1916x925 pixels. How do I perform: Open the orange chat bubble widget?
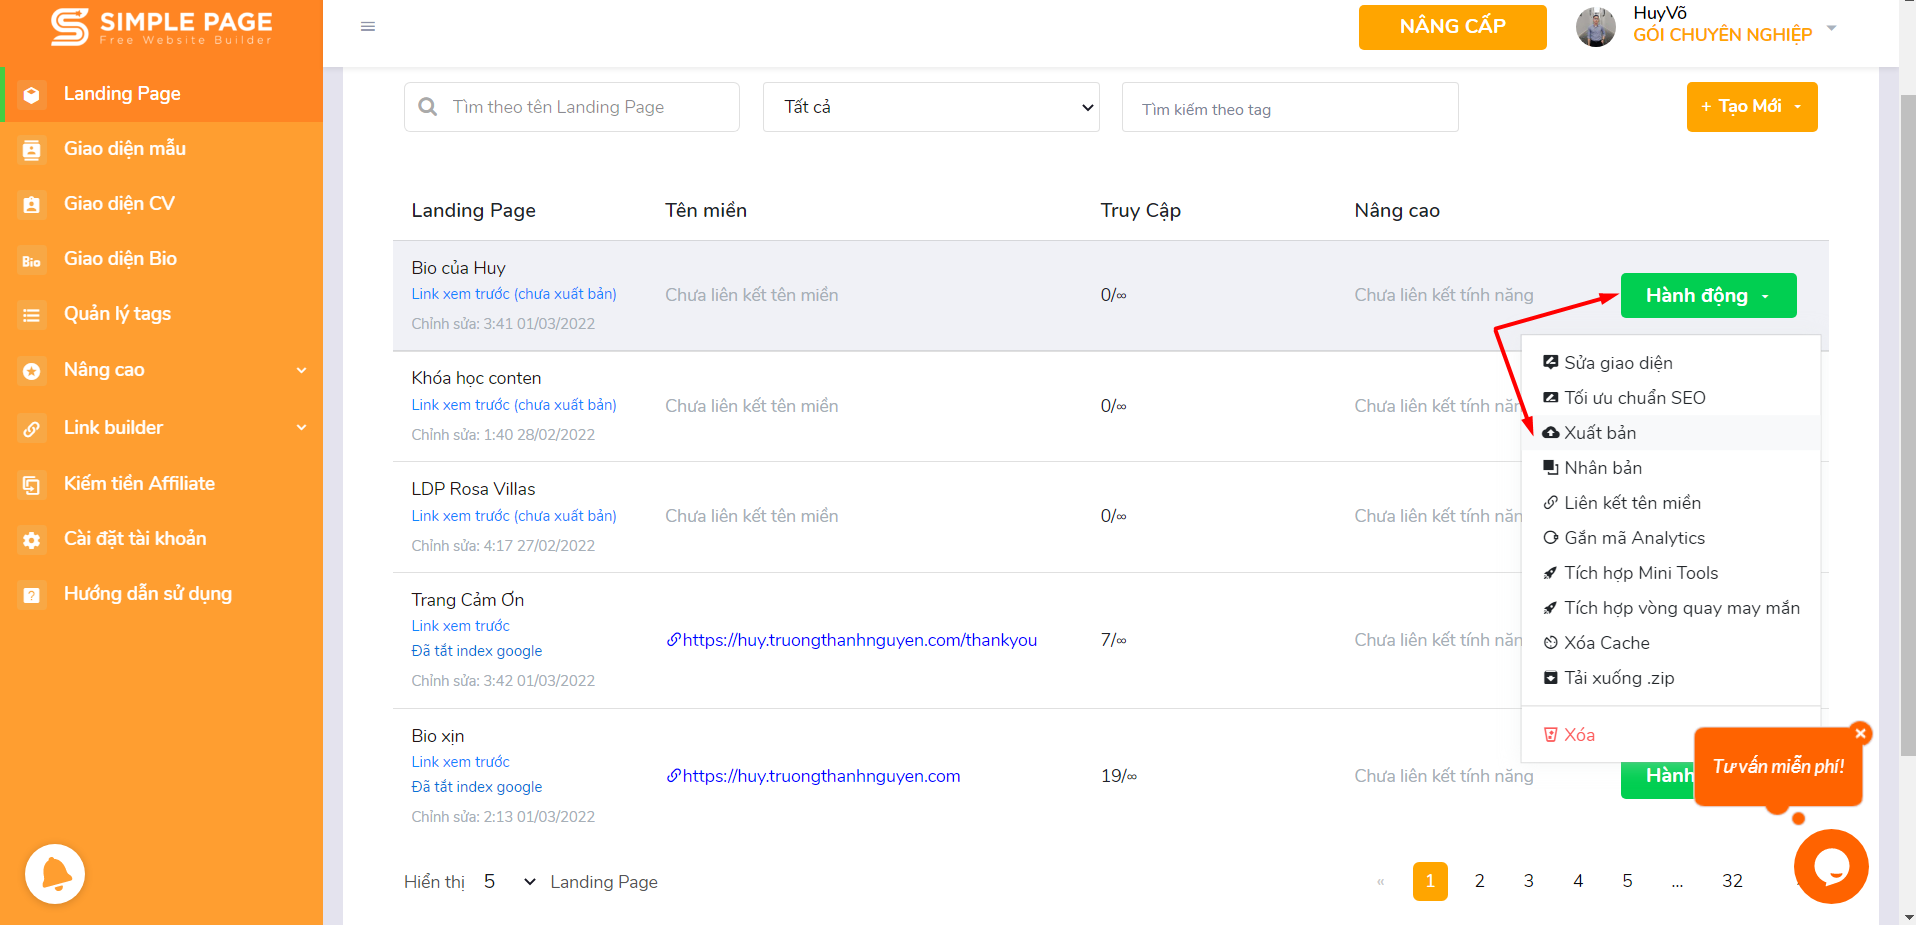click(x=1830, y=866)
